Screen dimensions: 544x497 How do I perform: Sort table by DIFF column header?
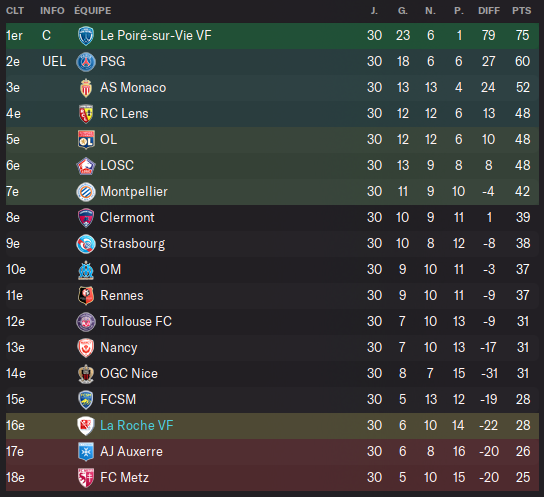(489, 11)
